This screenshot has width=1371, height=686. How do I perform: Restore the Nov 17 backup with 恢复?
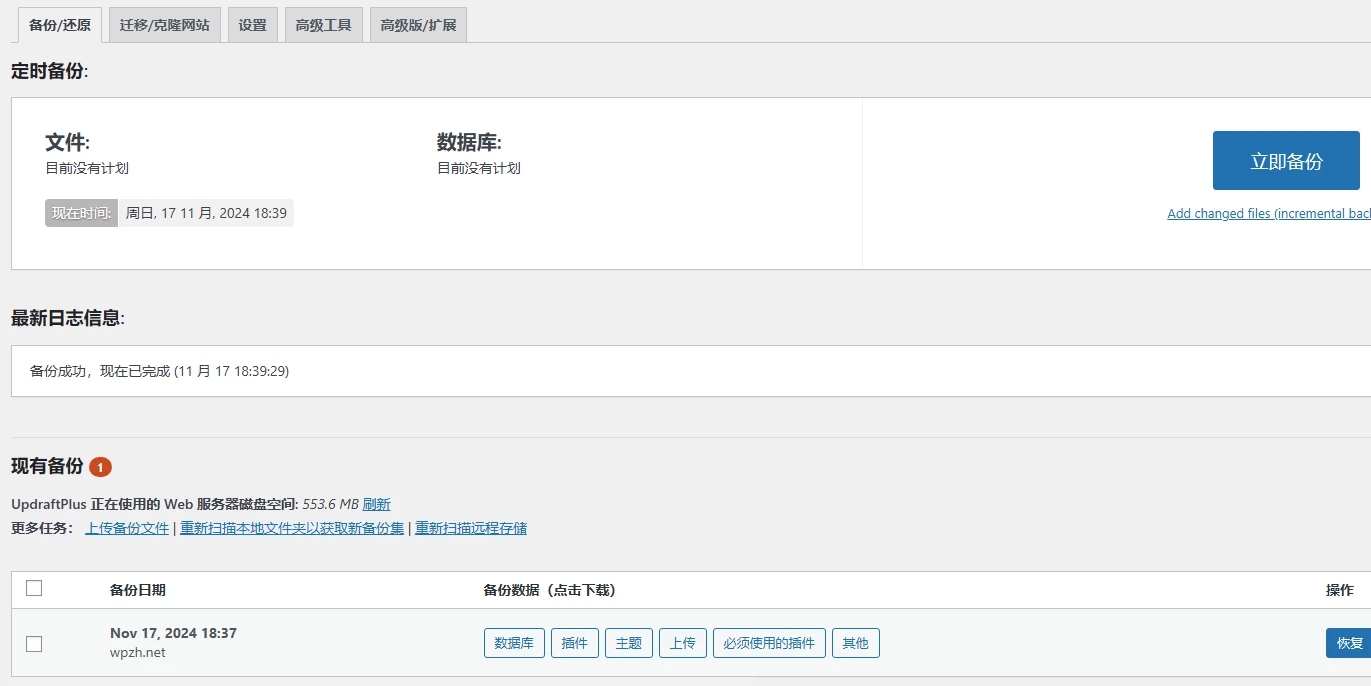[x=1349, y=643]
